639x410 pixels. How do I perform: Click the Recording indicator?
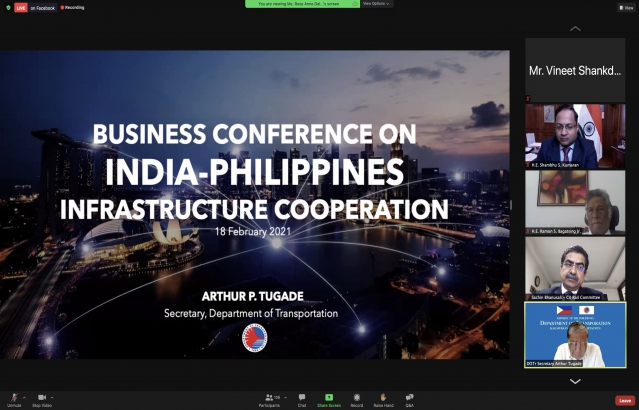tap(73, 7)
